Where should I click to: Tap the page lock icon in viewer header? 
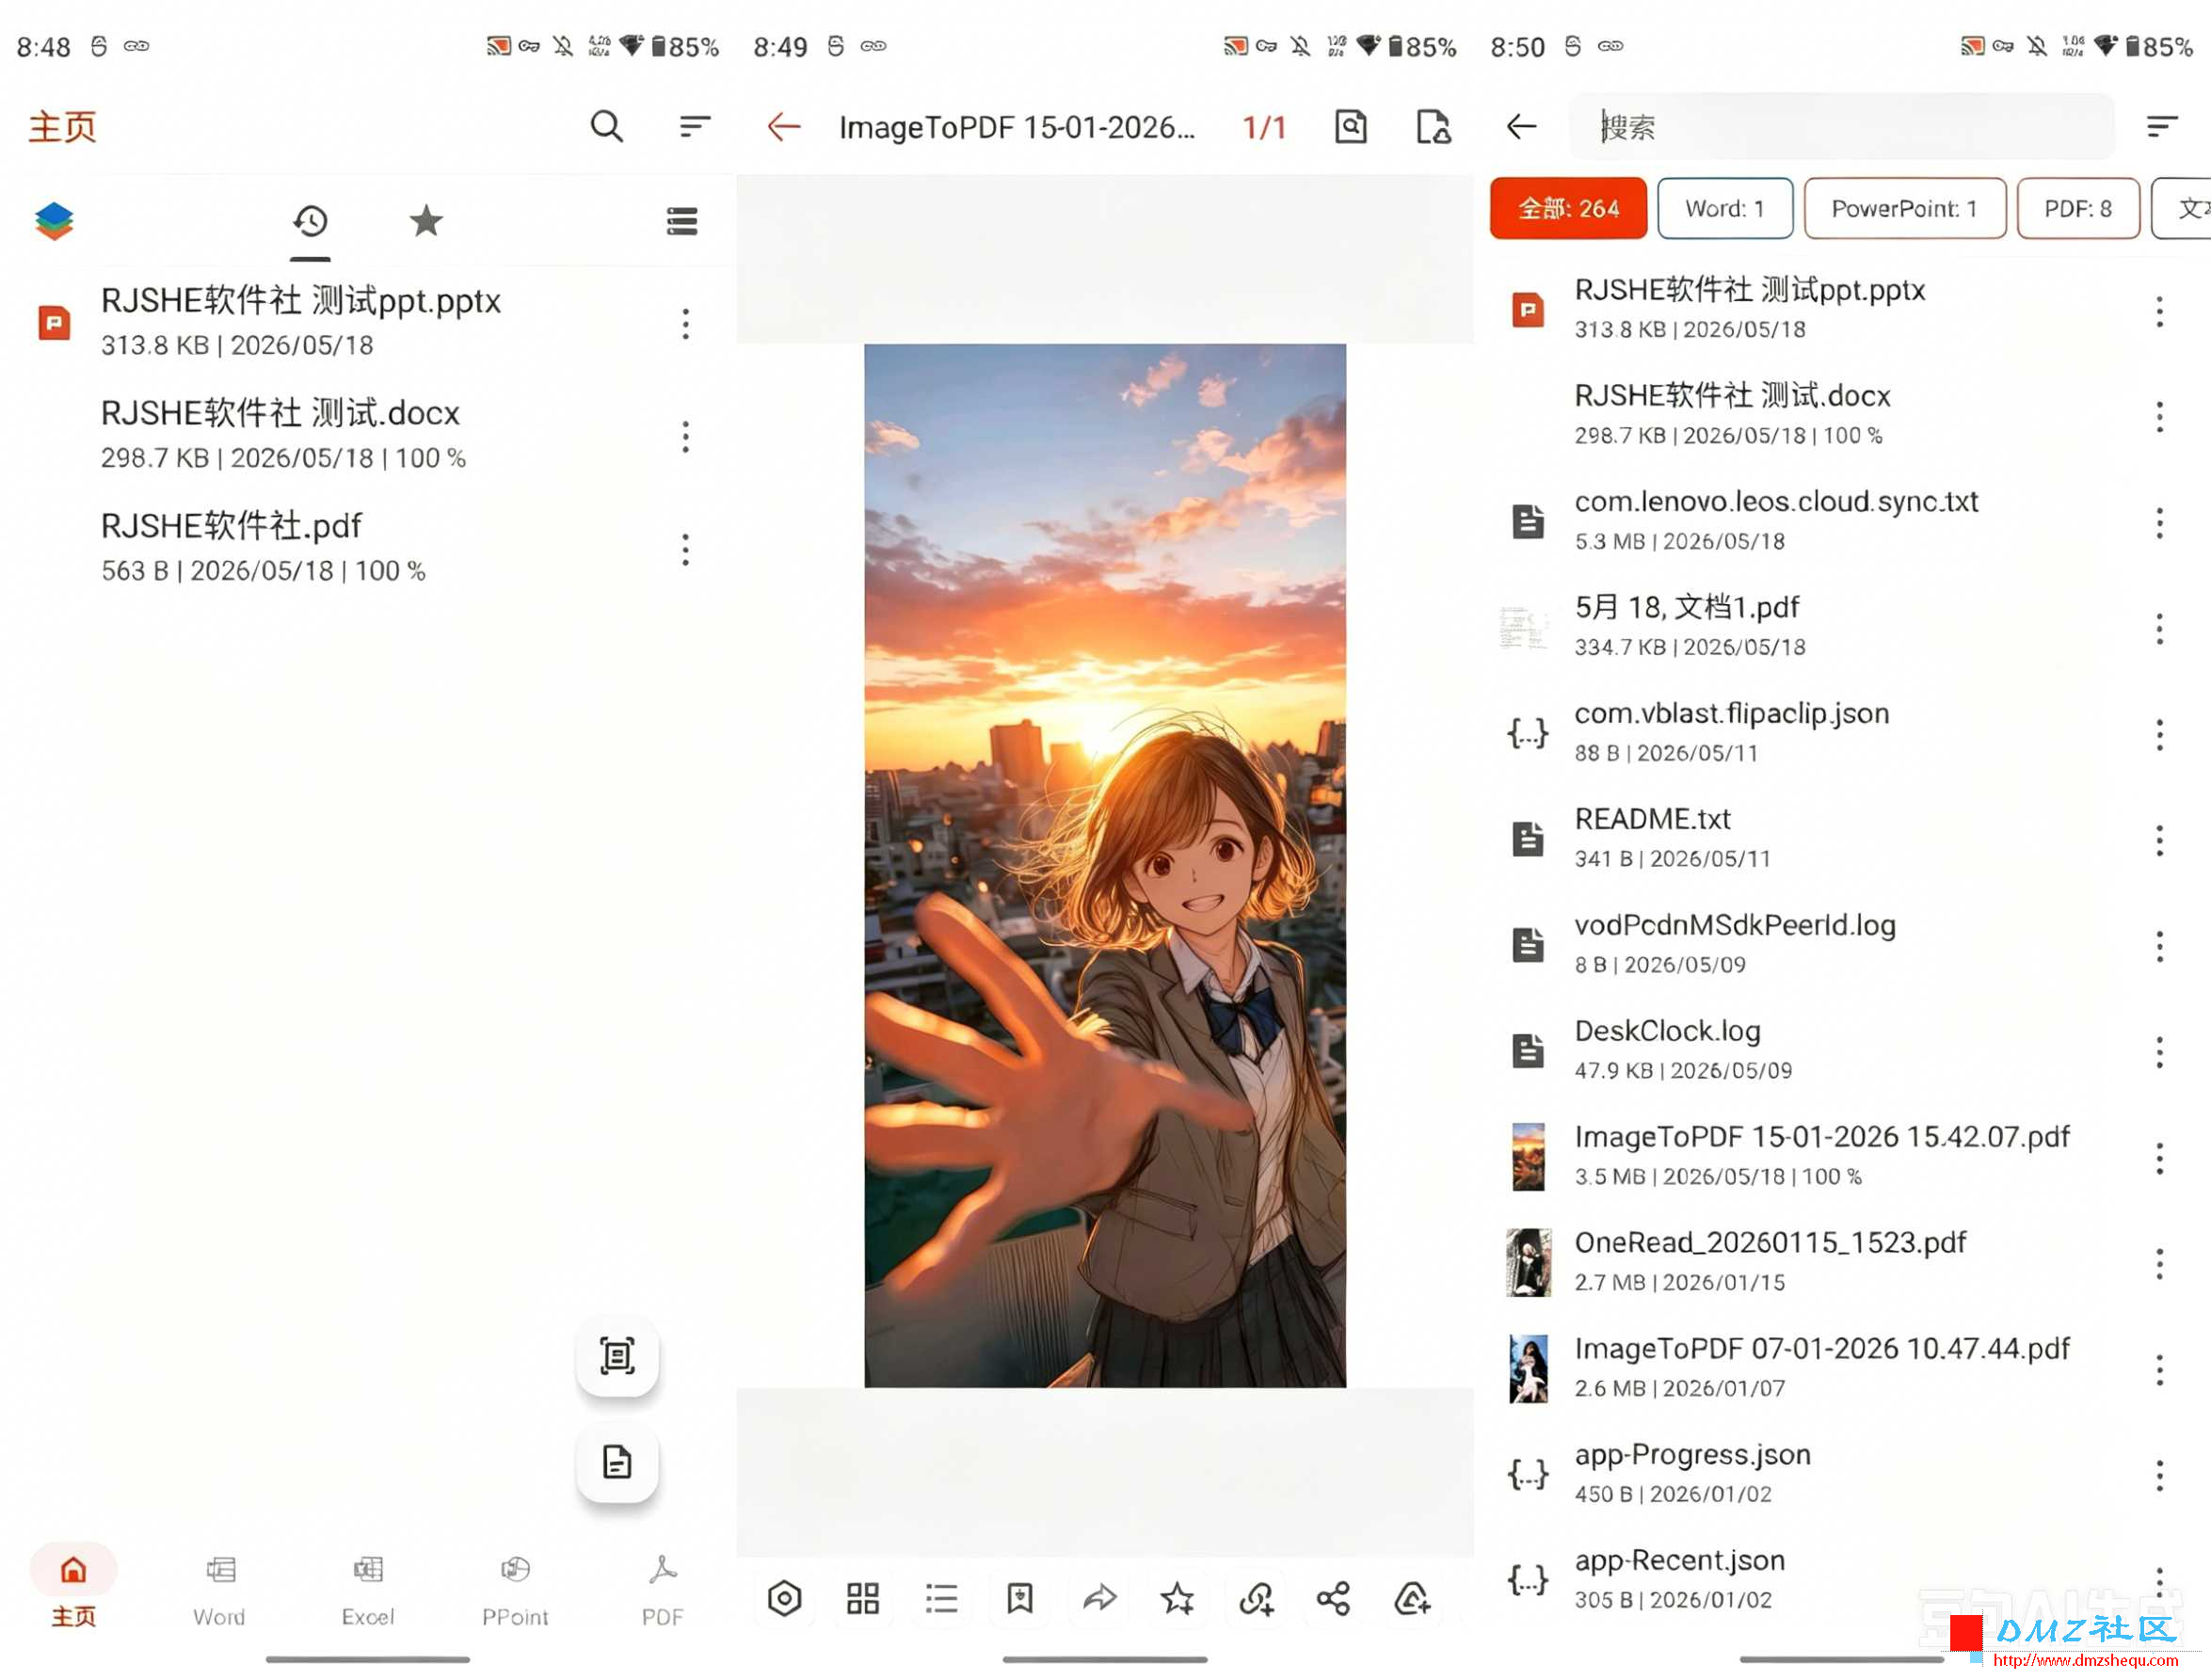[x=1434, y=127]
